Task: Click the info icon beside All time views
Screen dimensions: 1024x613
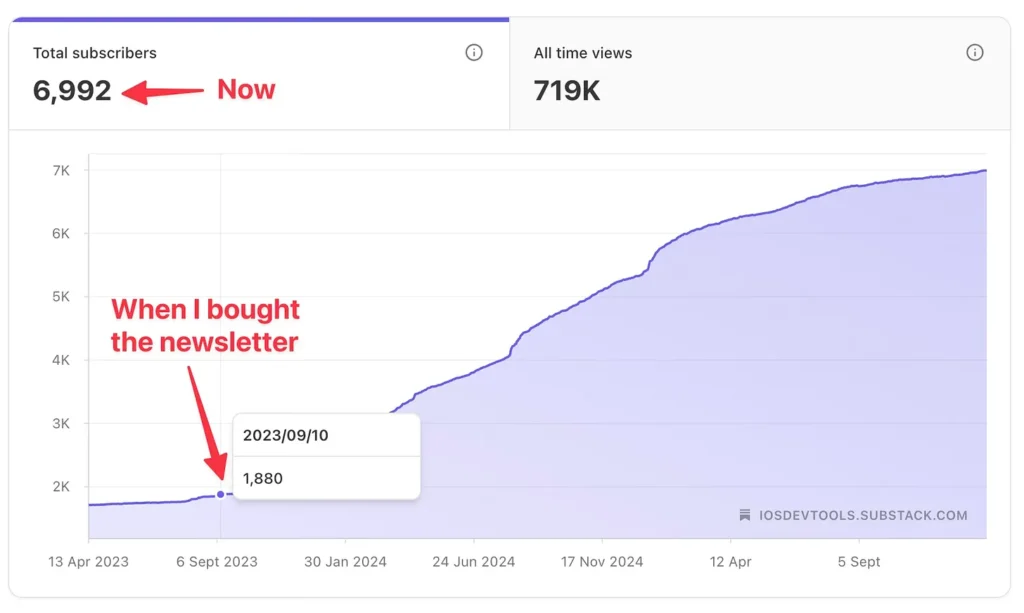Action: [x=974, y=53]
